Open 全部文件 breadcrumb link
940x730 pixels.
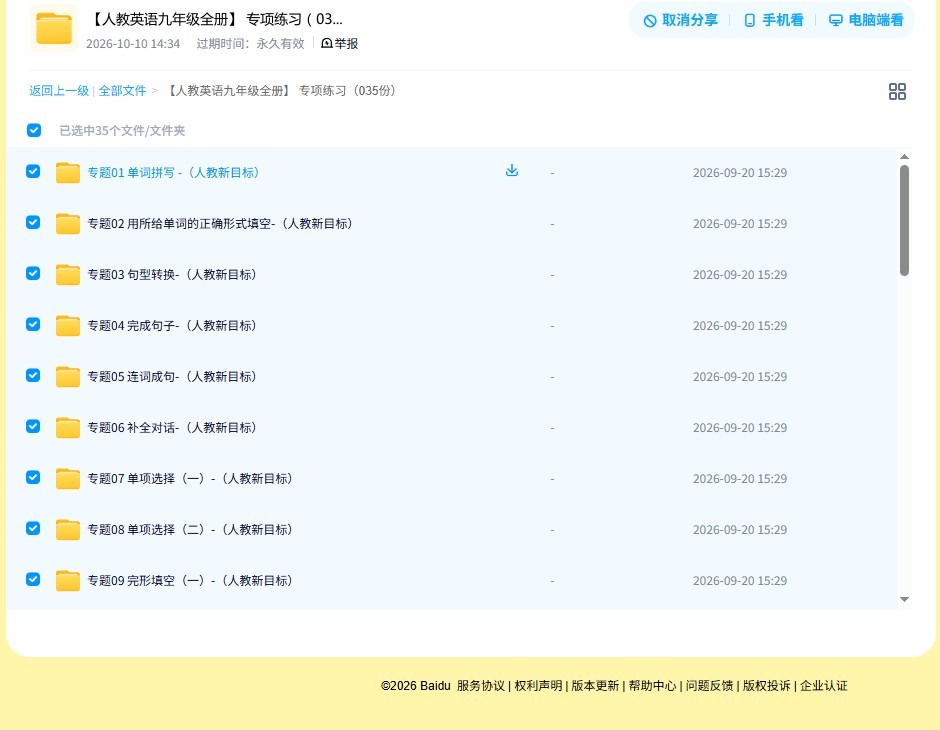(x=122, y=91)
